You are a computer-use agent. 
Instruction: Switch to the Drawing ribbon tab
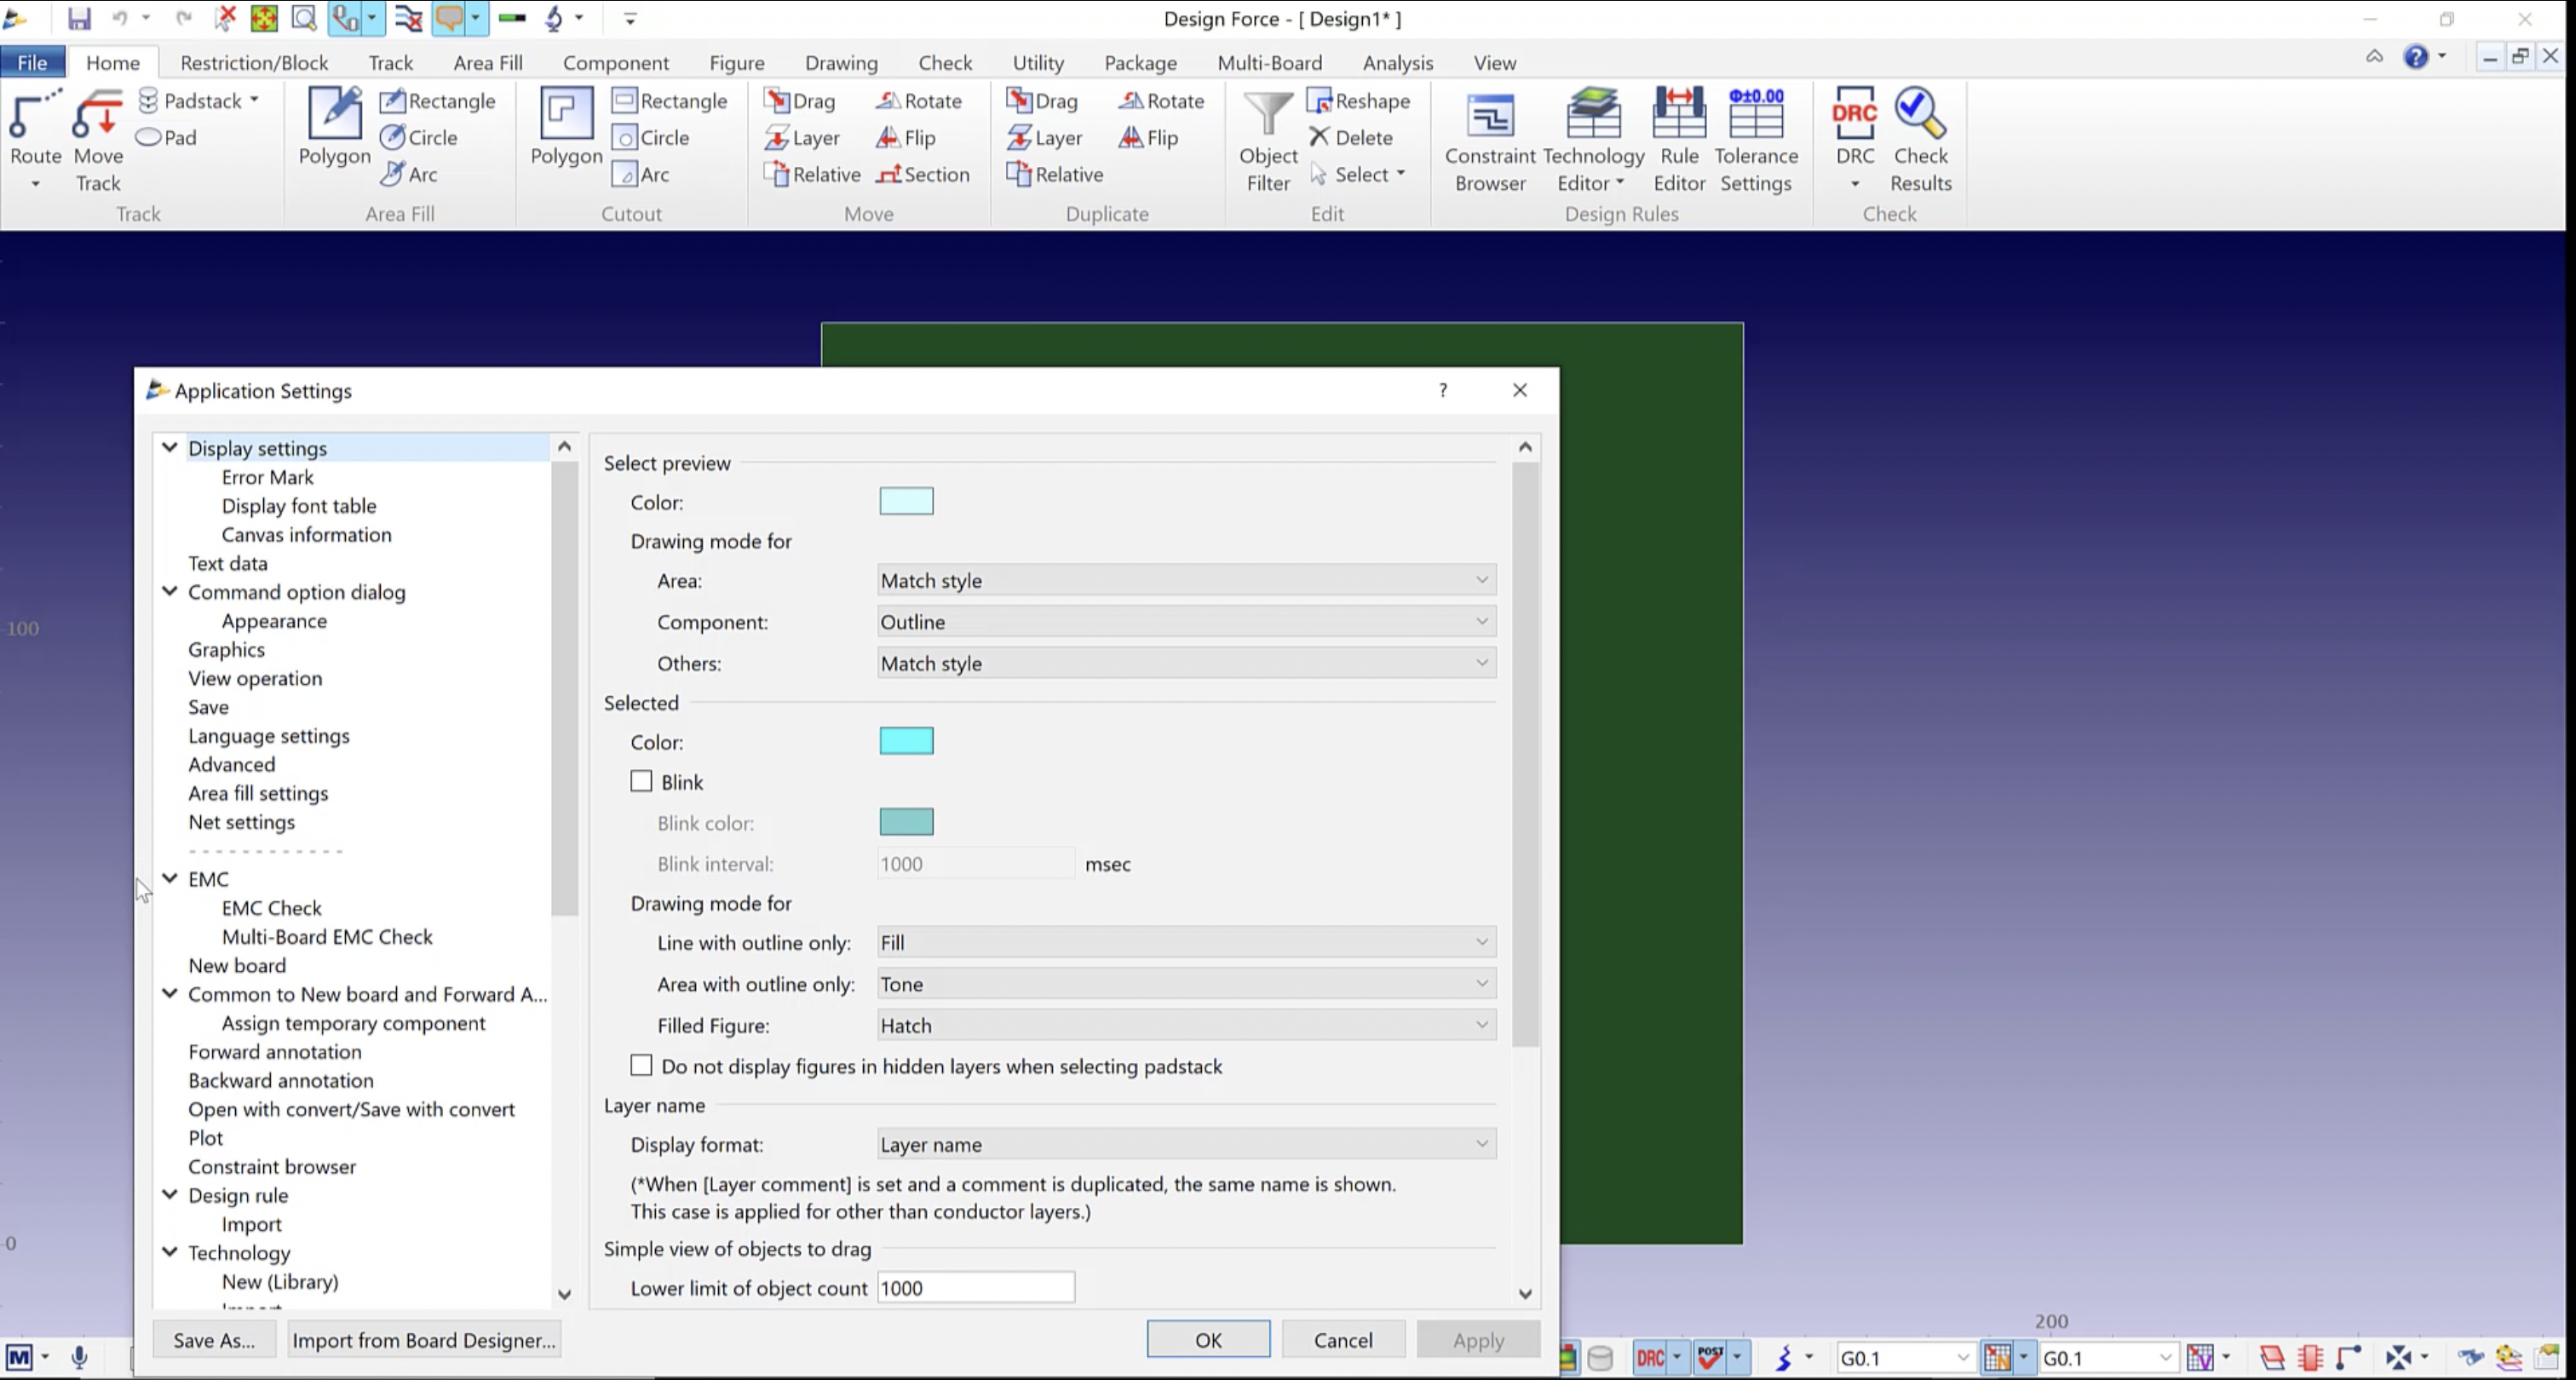click(841, 62)
